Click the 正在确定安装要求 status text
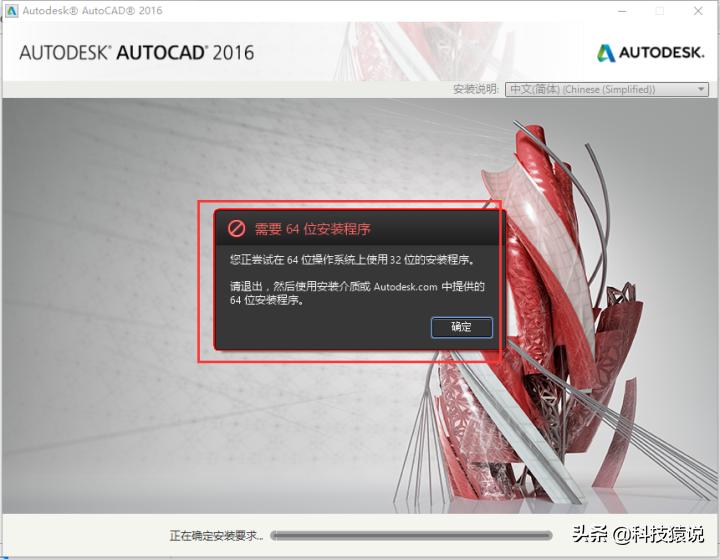720x559 pixels. [217, 536]
